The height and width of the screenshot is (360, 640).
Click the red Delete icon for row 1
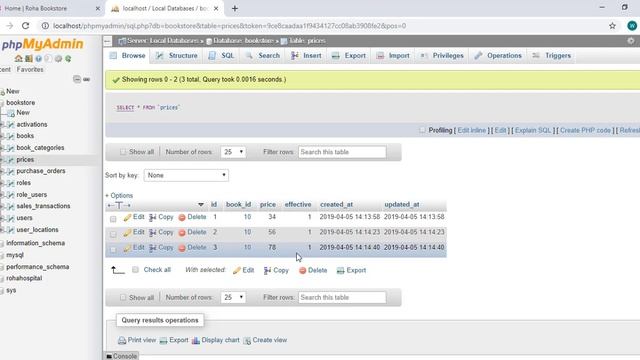tap(182, 218)
